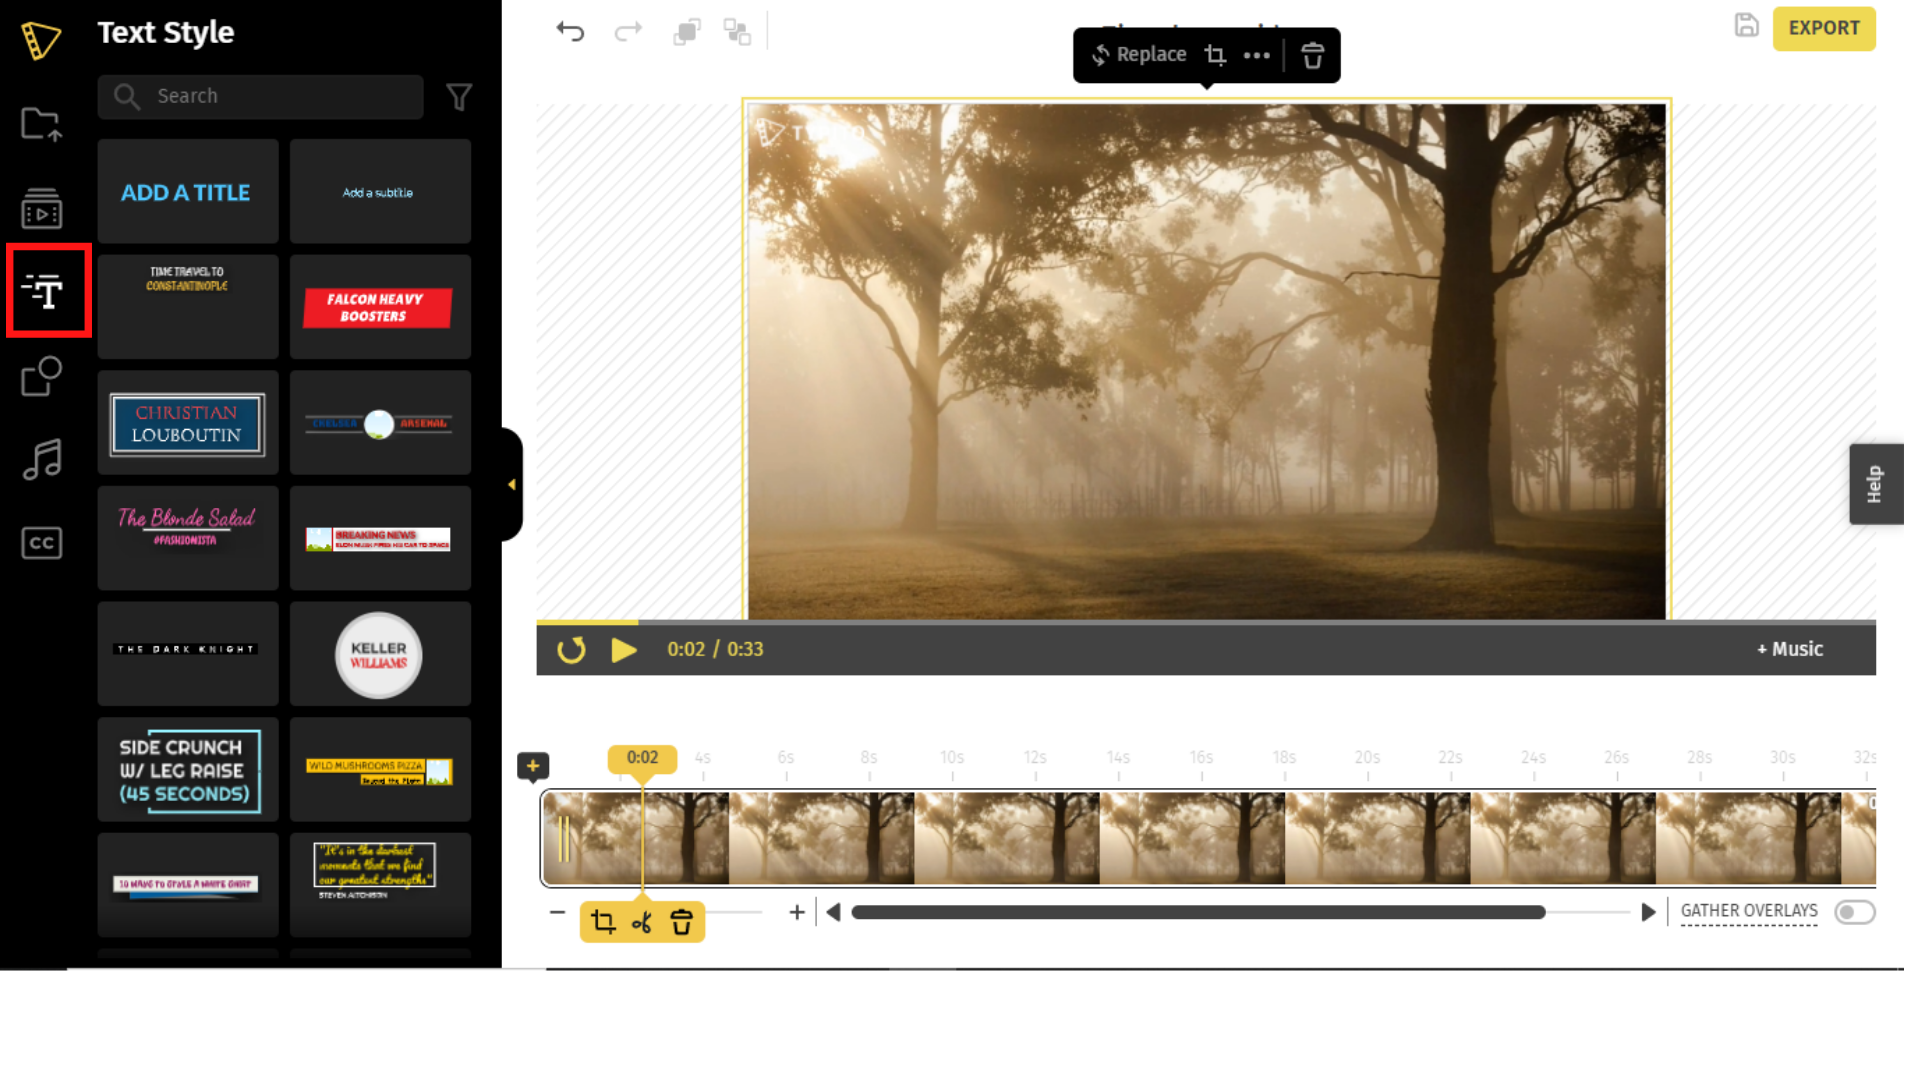Play the video preview

coord(624,650)
